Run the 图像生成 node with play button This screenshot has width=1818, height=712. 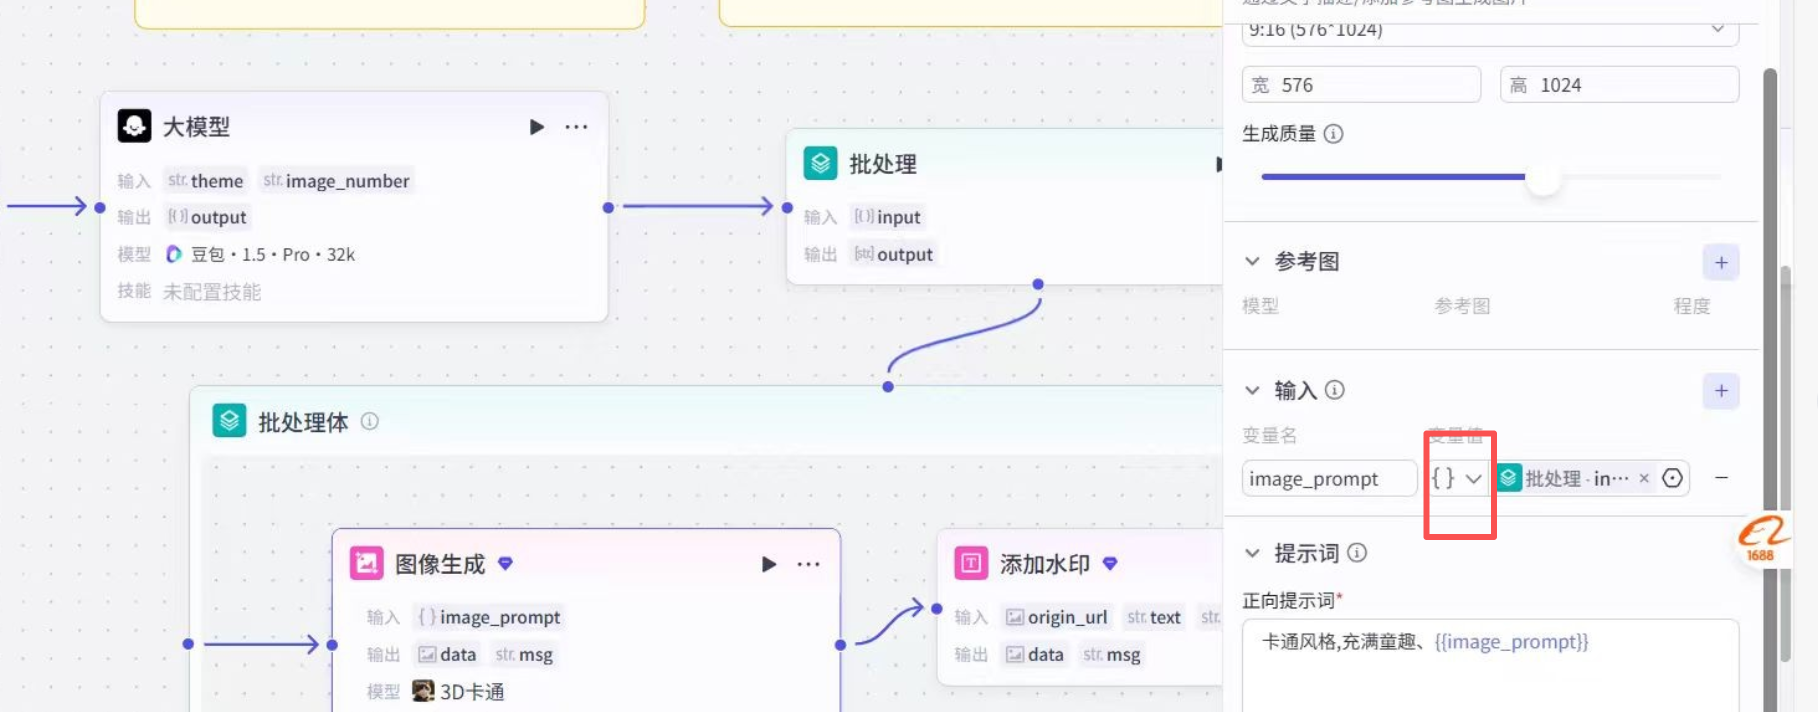point(768,564)
